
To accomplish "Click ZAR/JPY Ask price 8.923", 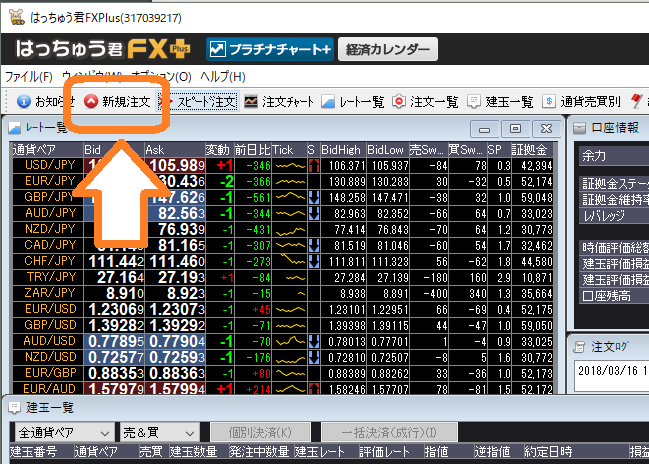I will click(x=175, y=293).
